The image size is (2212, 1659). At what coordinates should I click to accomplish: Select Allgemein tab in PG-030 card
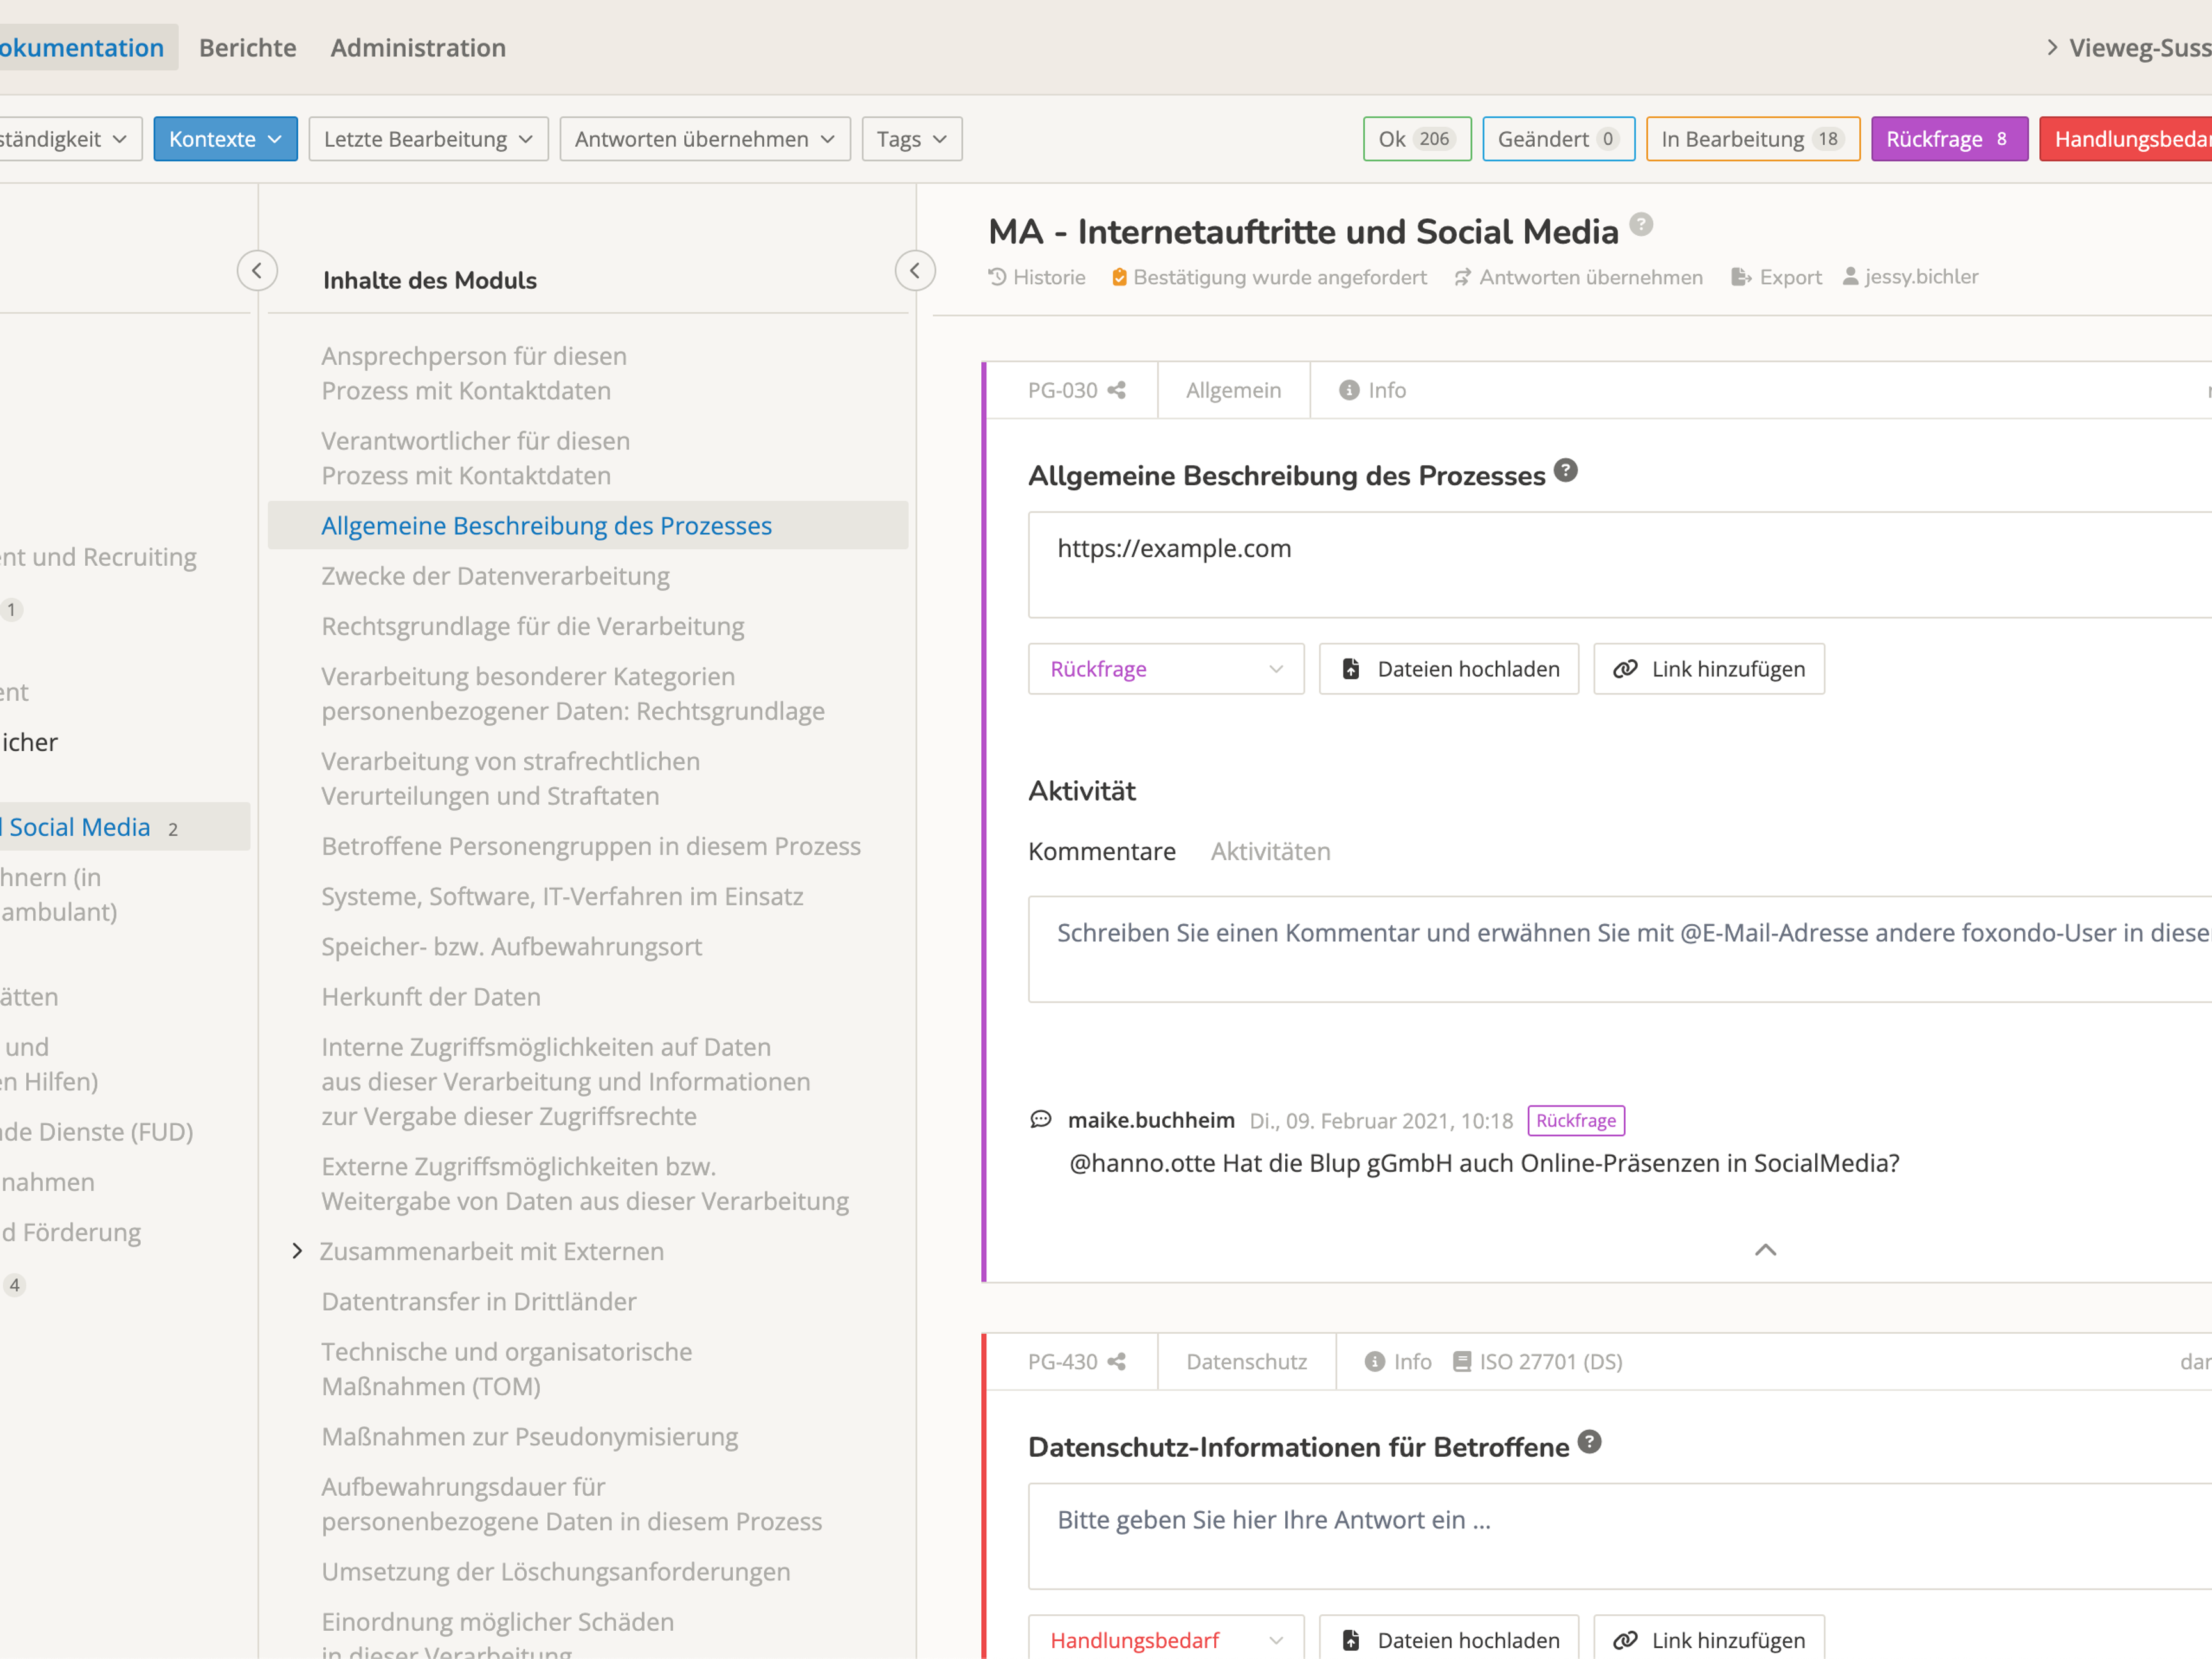pyautogui.click(x=1233, y=390)
